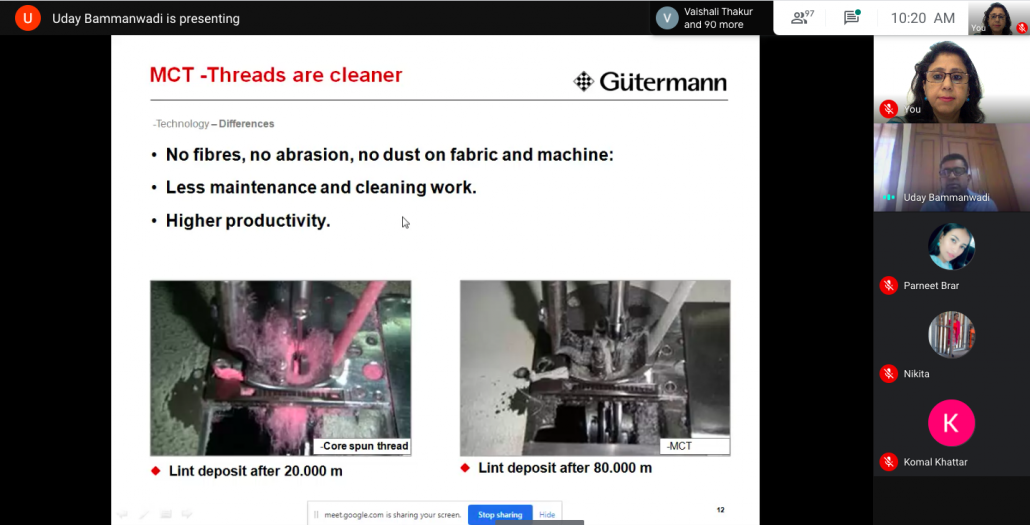This screenshot has width=1030, height=525.
Task: Click muted mic icon beside Nikita
Action: coord(889,374)
